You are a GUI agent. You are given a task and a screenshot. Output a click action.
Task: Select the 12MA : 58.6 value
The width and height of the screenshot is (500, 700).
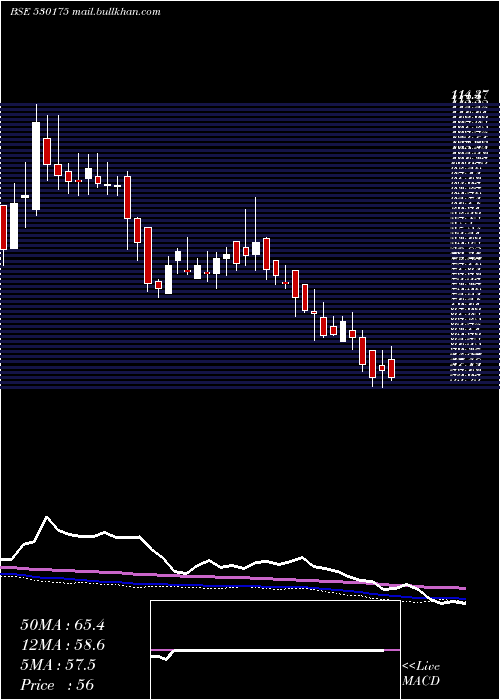pos(62,645)
